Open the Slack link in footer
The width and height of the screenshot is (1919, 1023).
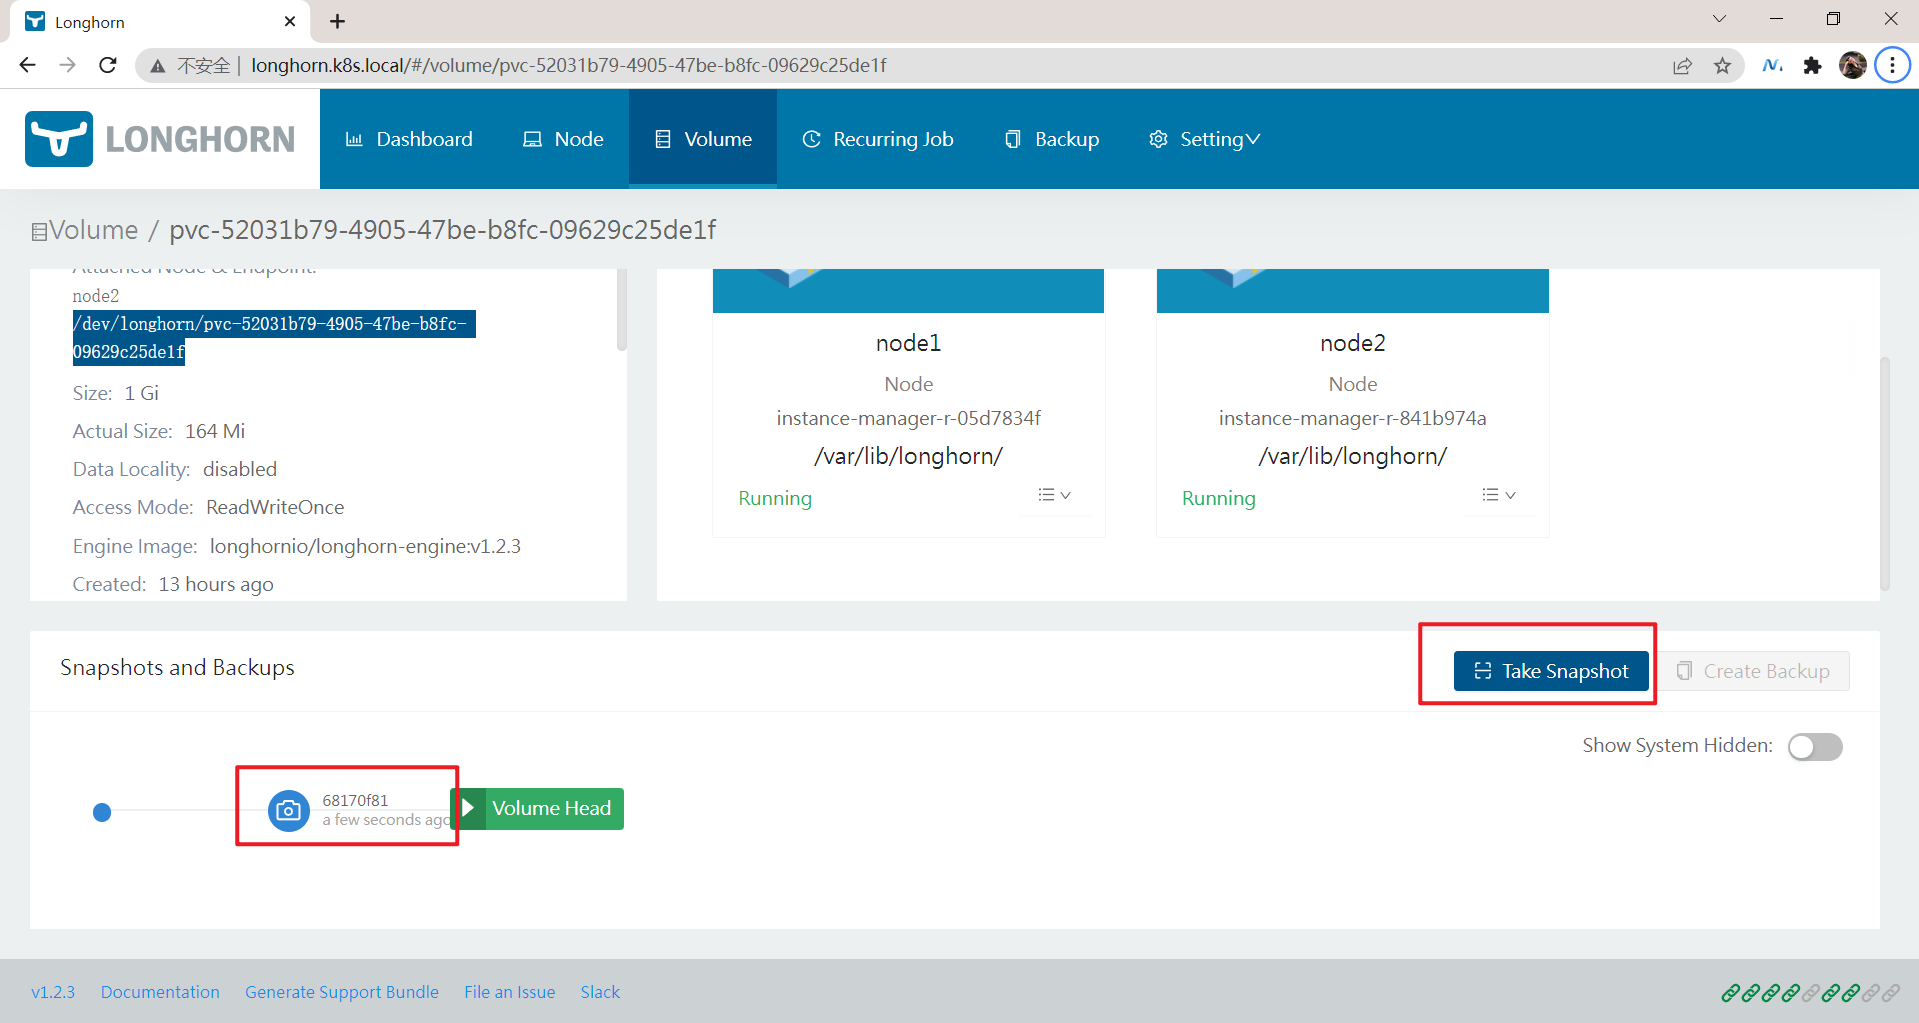(x=600, y=992)
